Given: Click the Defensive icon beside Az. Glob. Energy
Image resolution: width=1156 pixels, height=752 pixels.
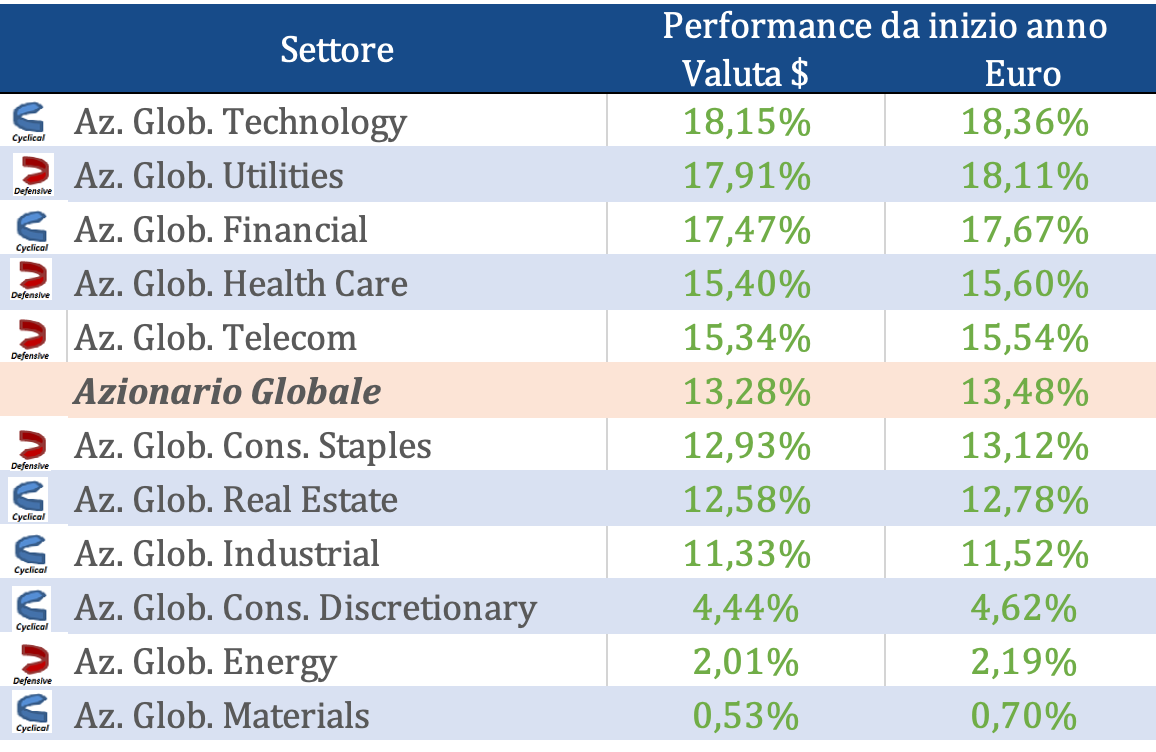Looking at the screenshot, I should pyautogui.click(x=31, y=663).
